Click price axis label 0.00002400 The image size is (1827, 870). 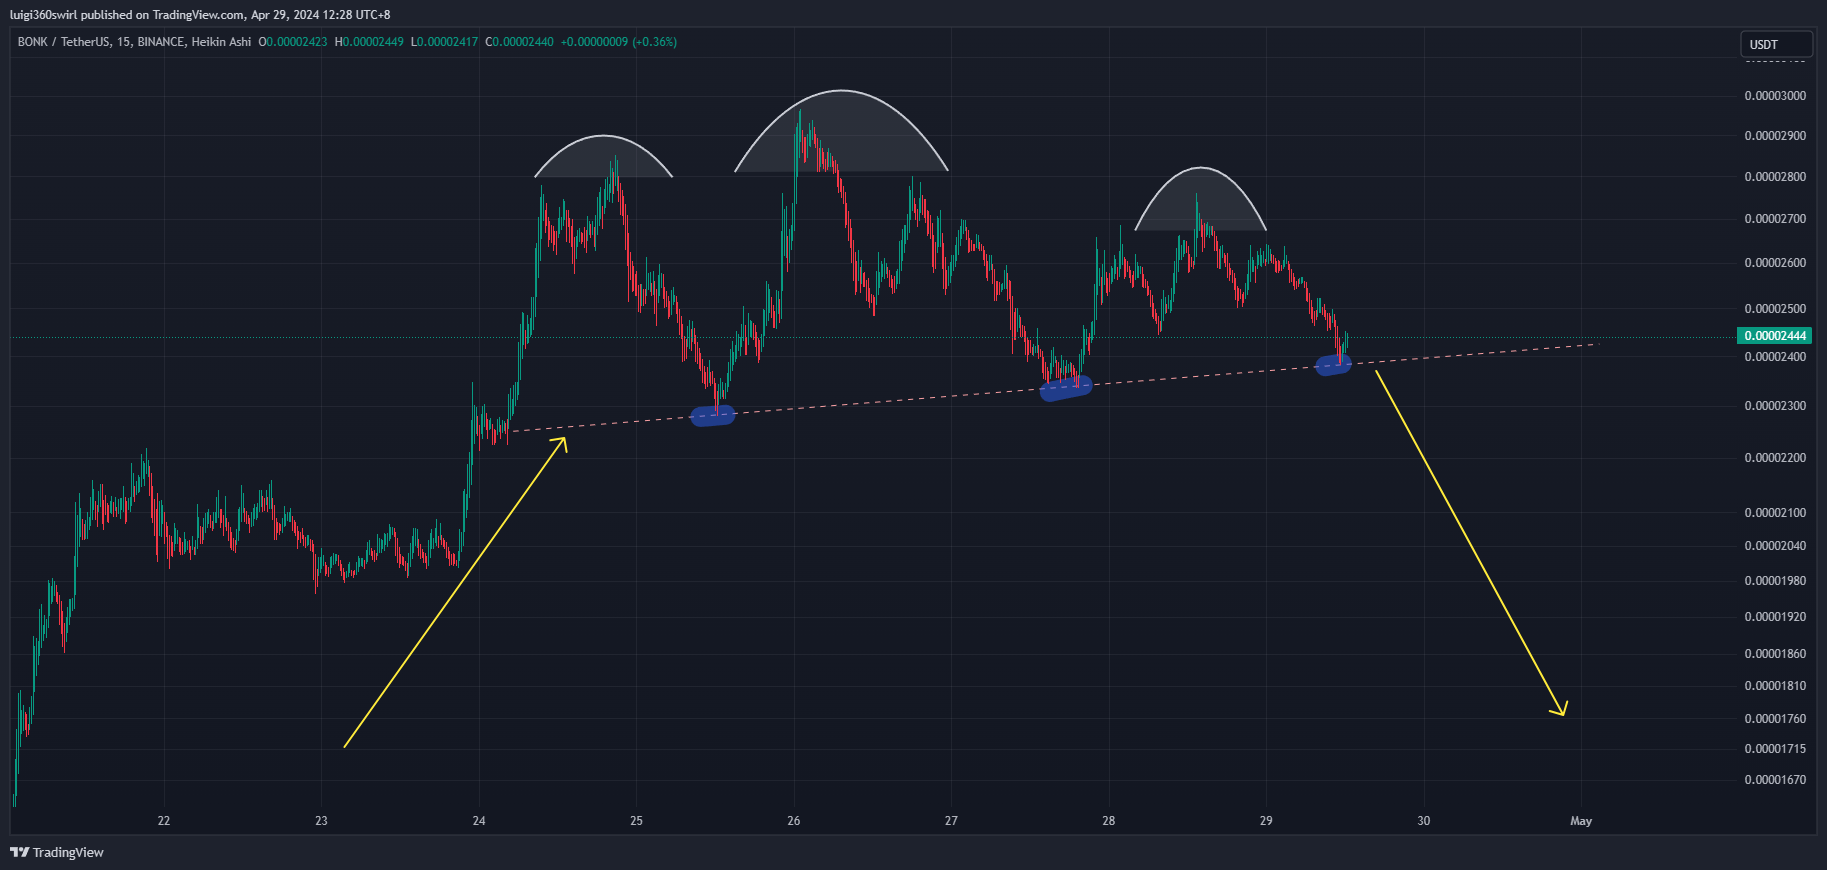click(x=1775, y=357)
